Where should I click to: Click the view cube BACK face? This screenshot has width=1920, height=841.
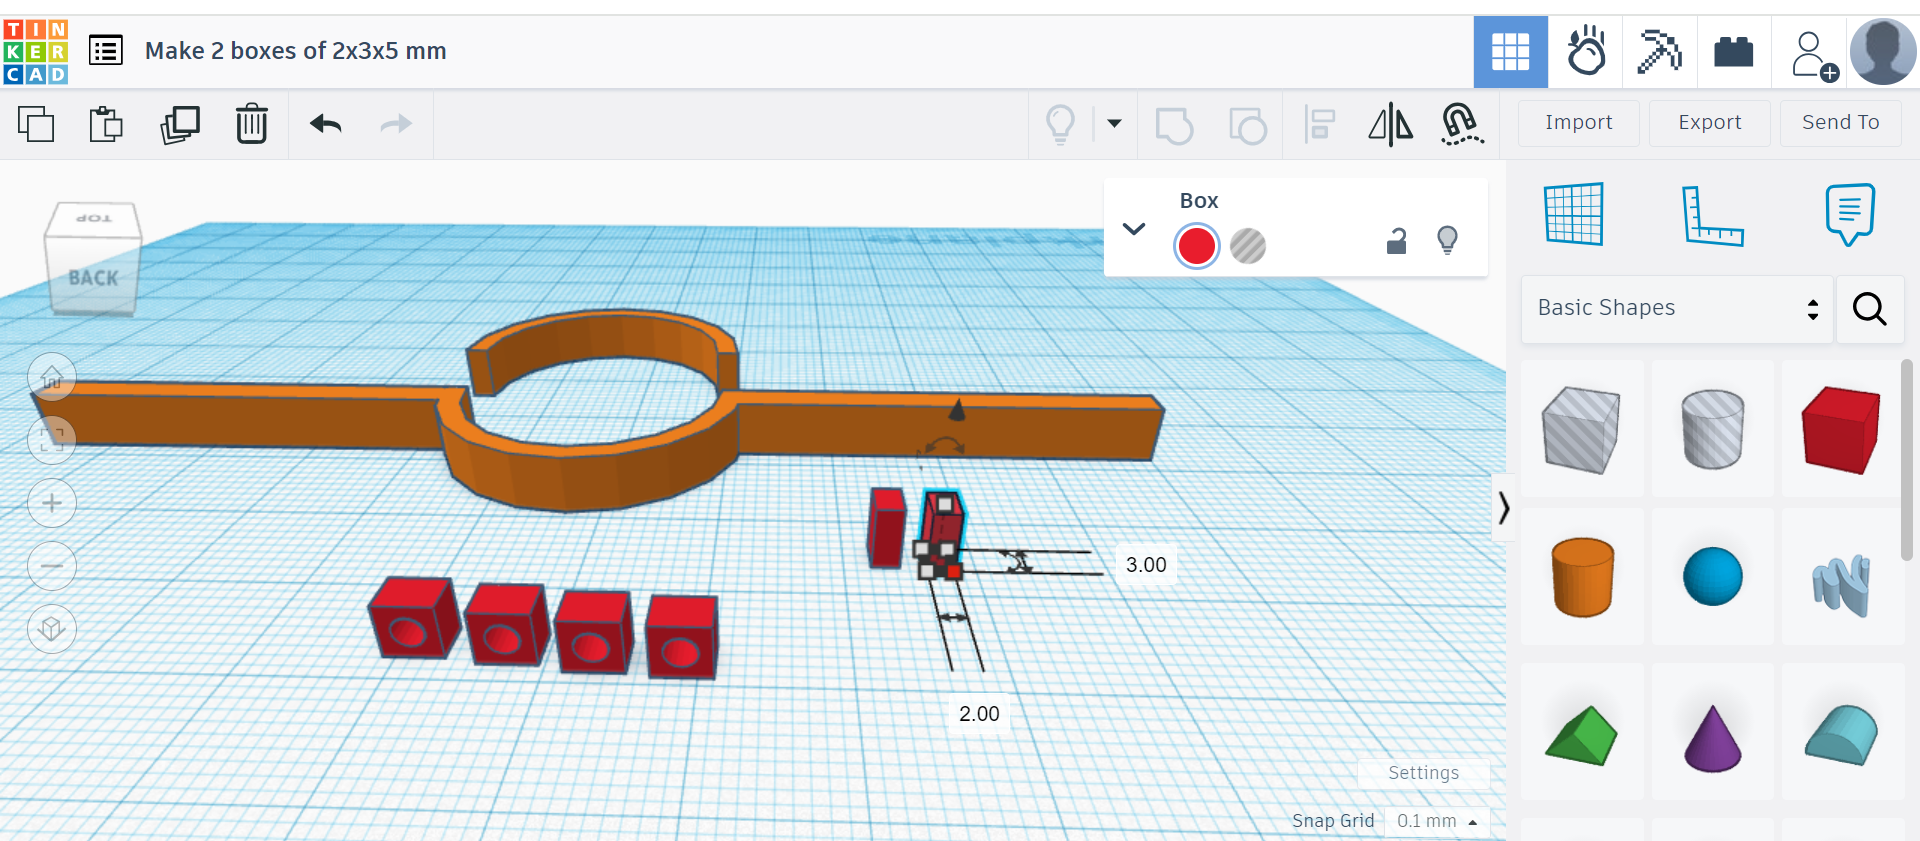tap(93, 278)
